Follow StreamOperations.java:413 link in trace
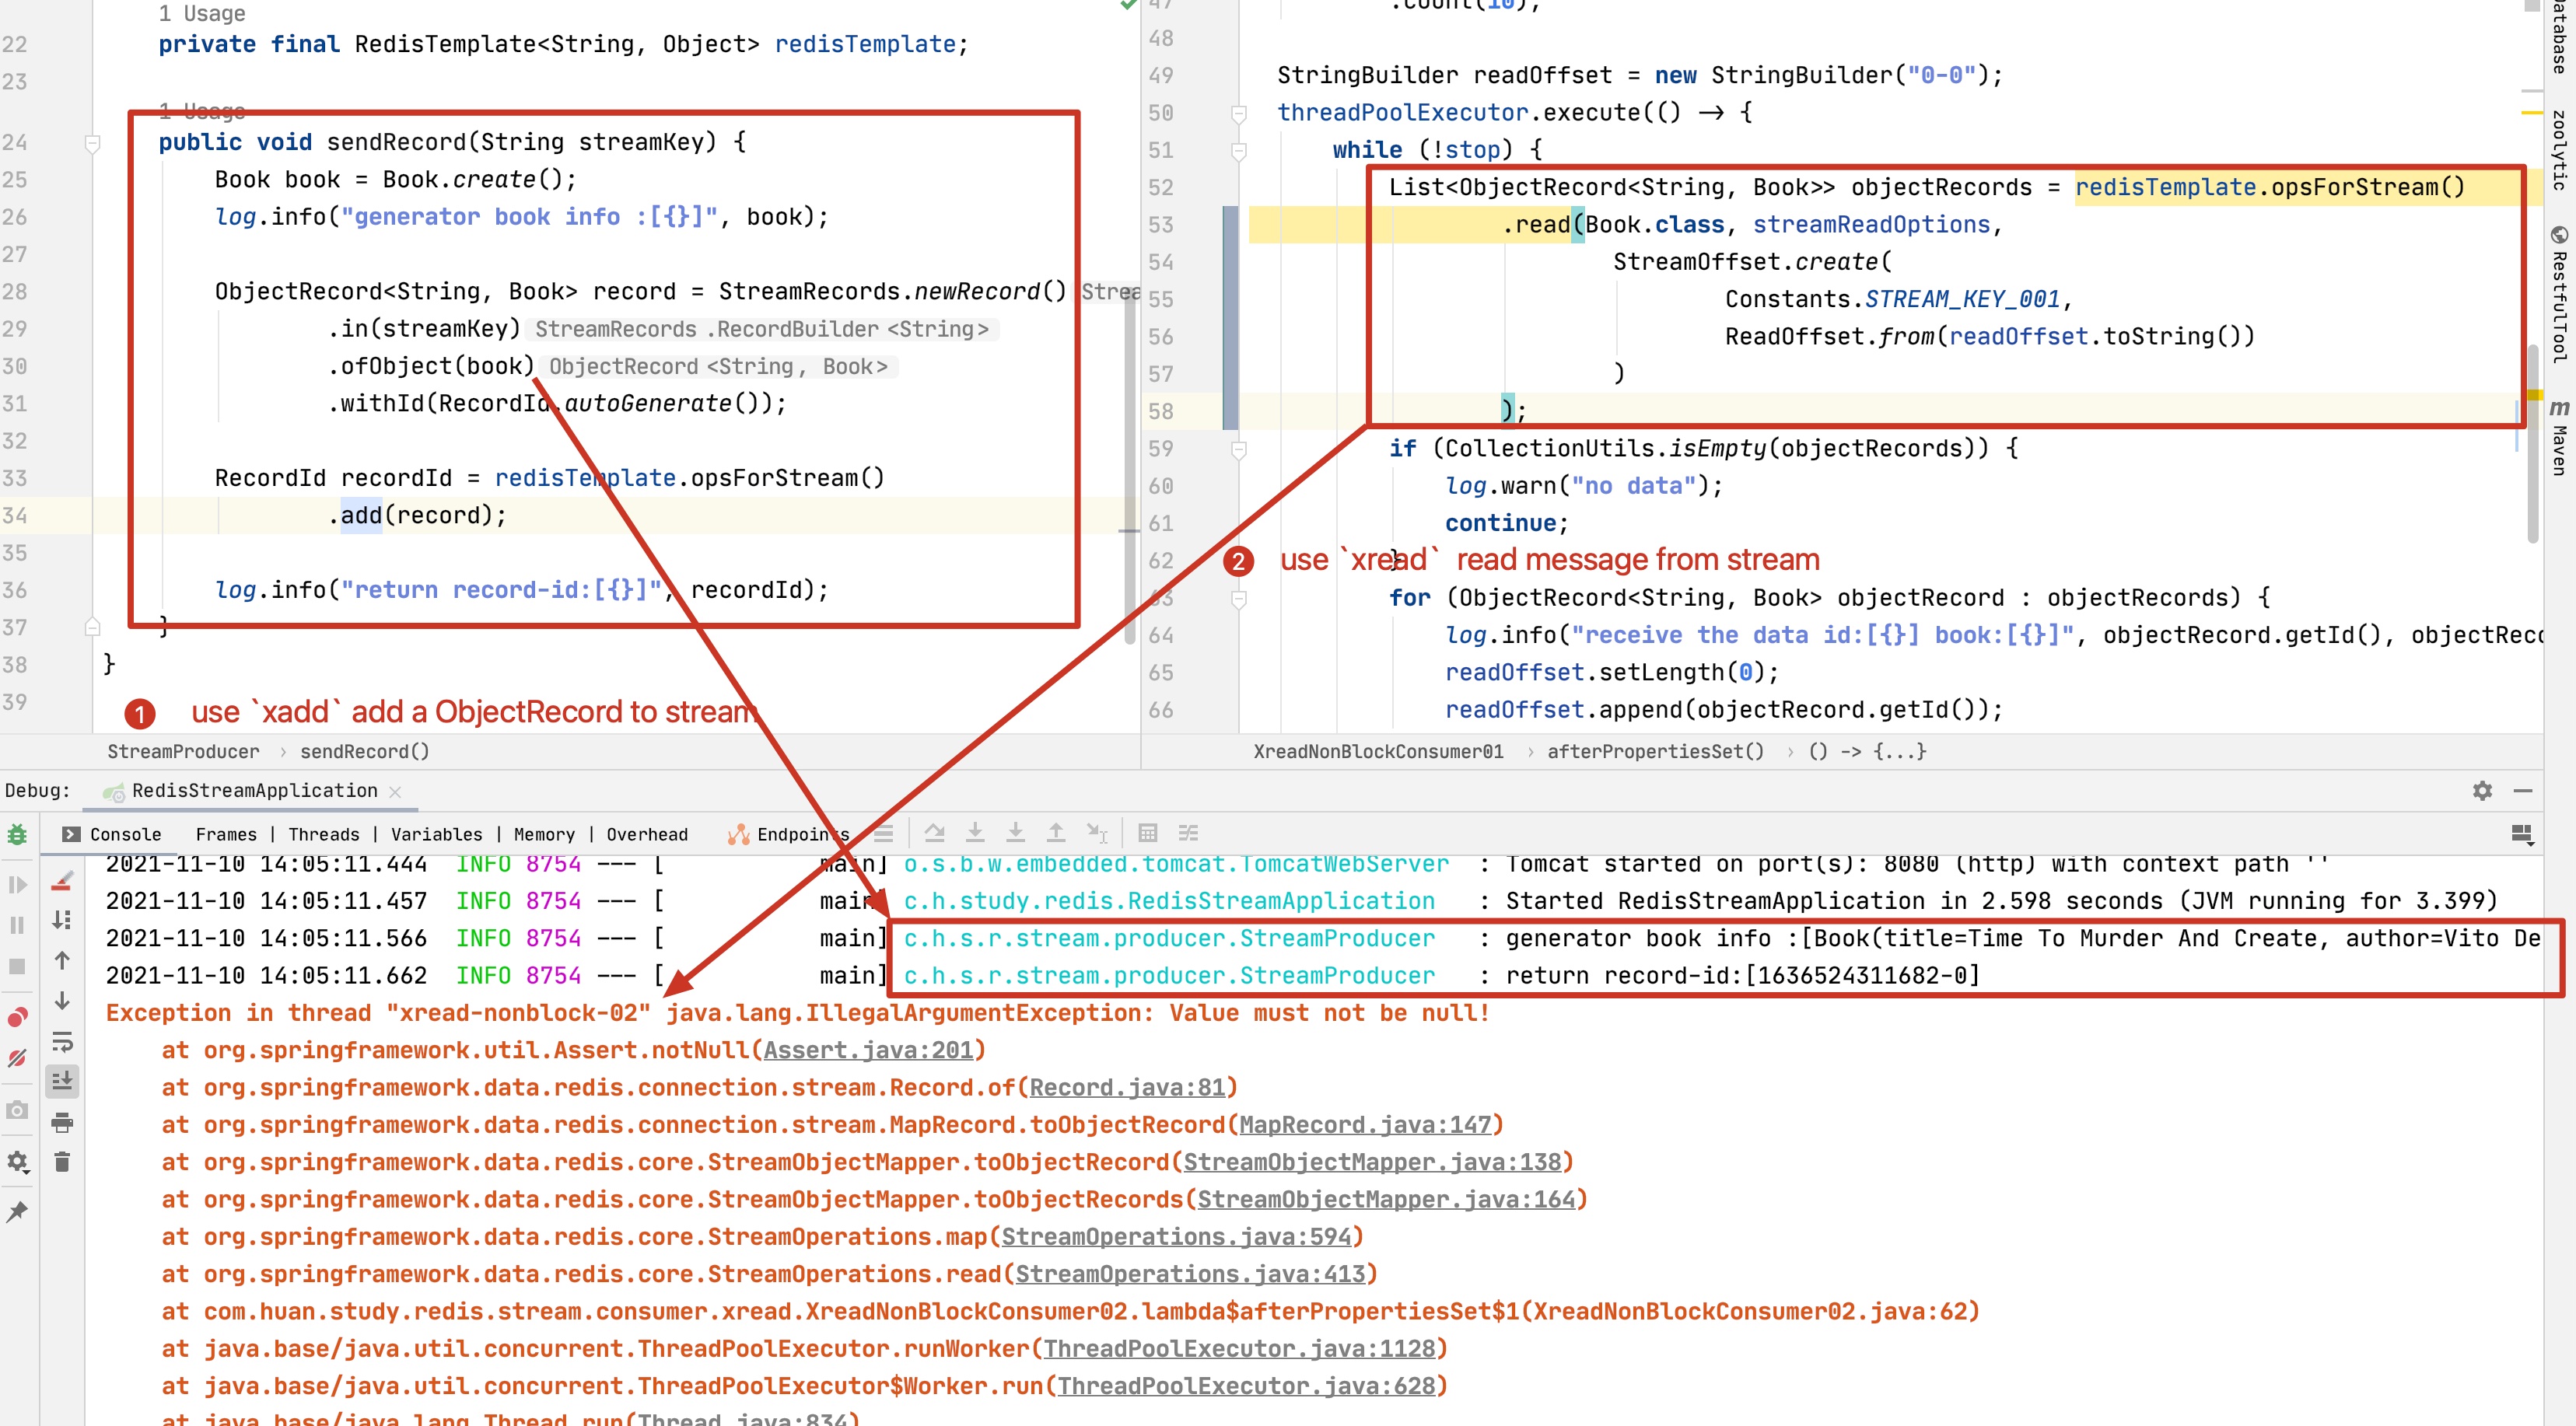 [x=1190, y=1274]
